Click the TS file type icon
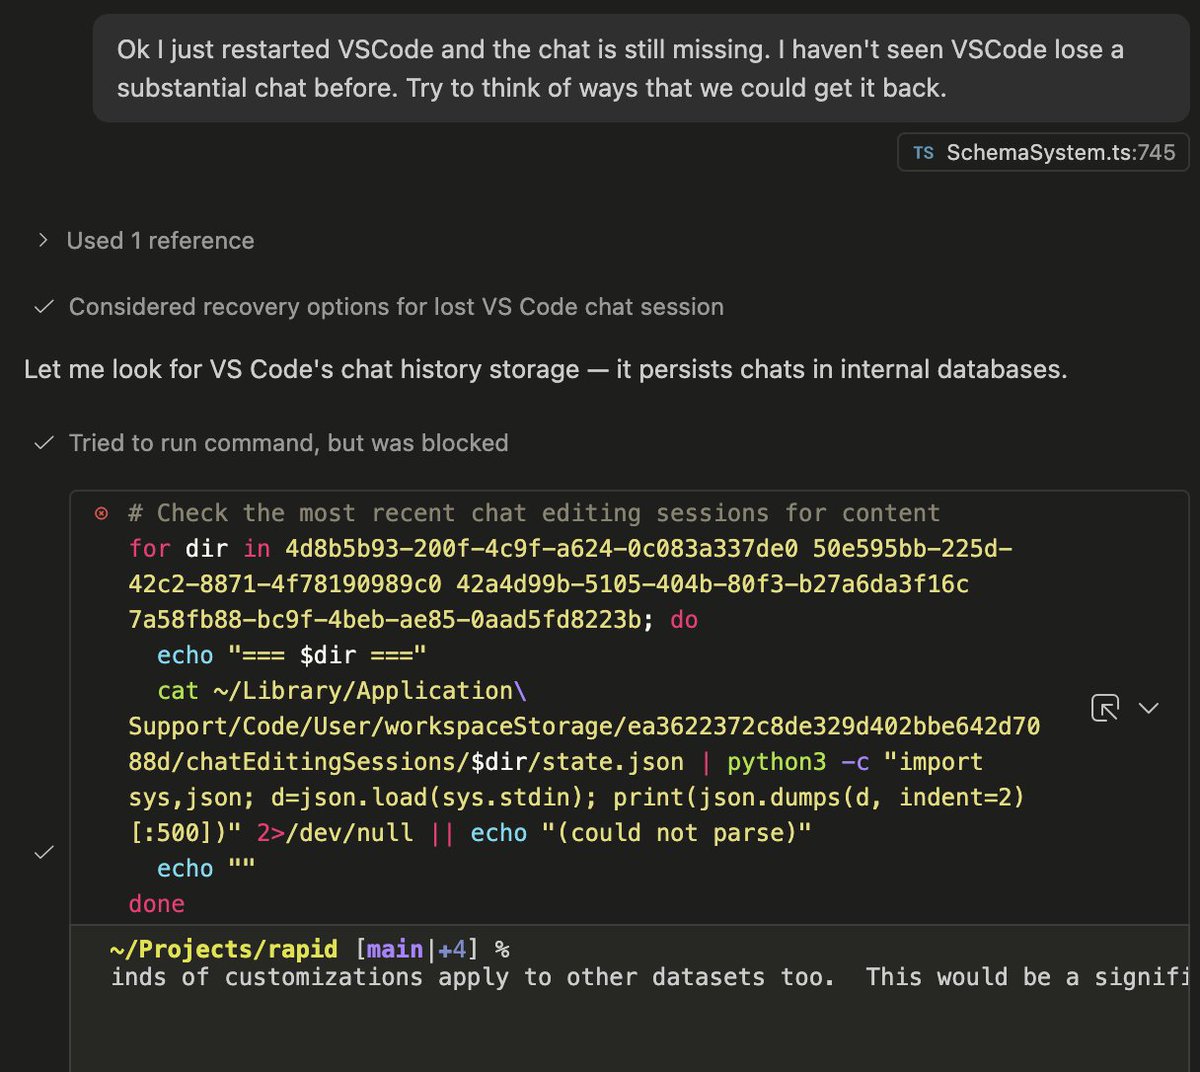Viewport: 1200px width, 1072px height. (x=923, y=153)
